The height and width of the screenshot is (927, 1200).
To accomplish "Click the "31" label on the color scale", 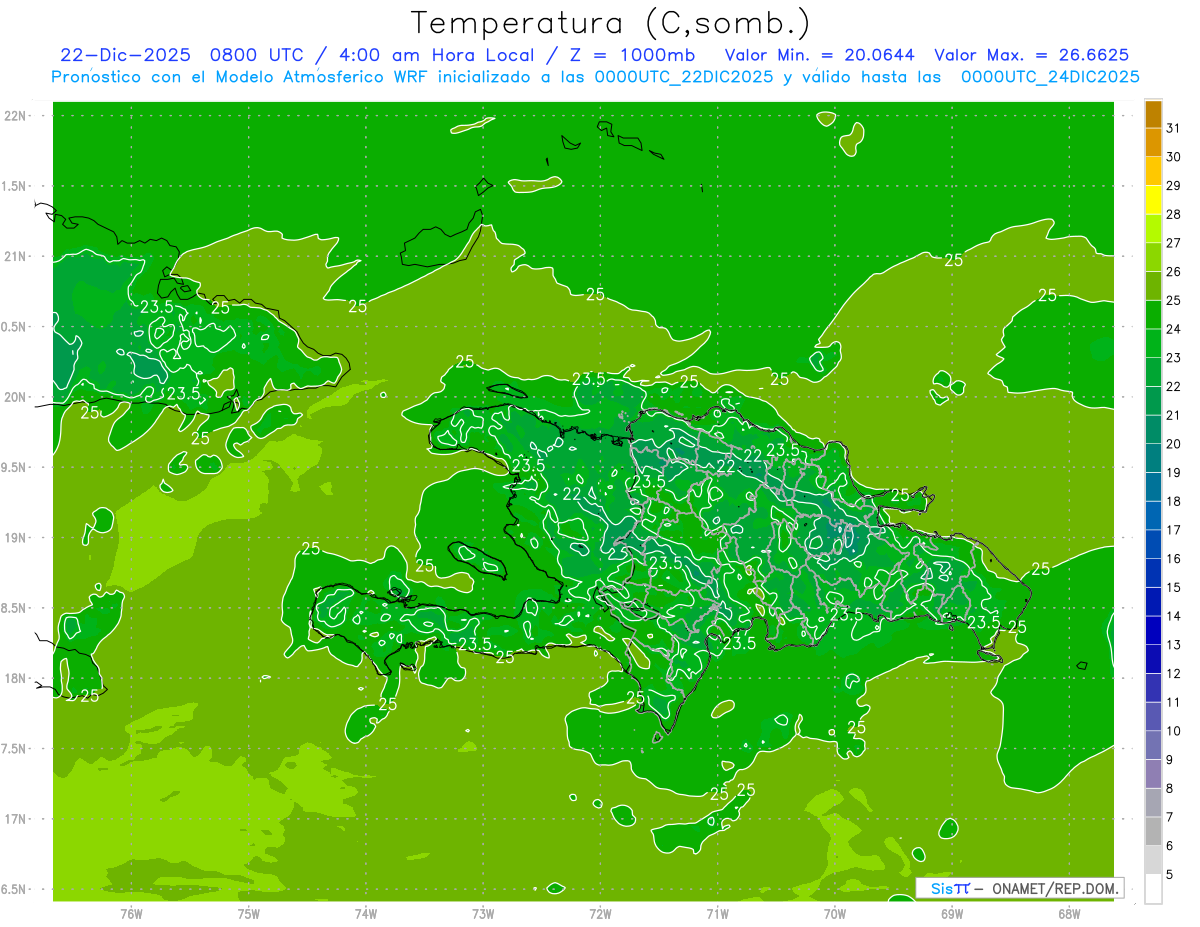I will 1173,129.
